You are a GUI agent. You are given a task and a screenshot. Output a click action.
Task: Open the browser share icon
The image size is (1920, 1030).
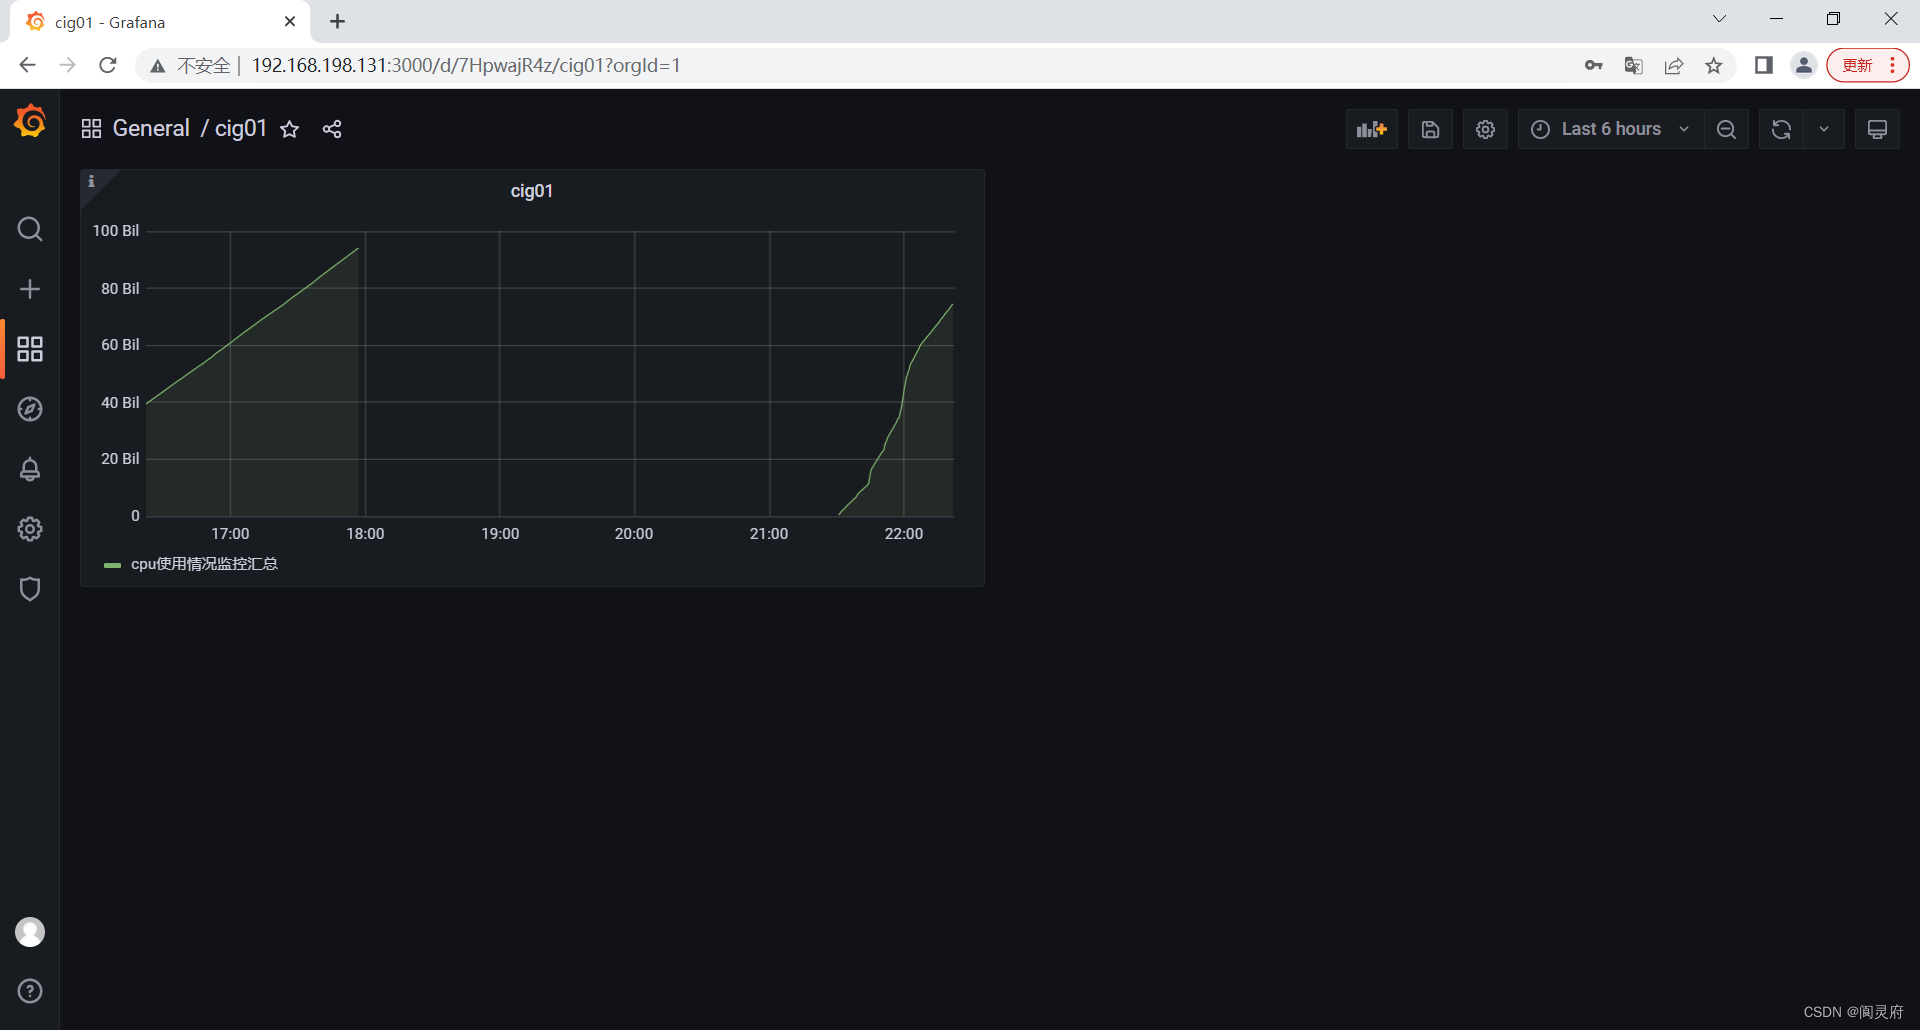coord(1674,65)
